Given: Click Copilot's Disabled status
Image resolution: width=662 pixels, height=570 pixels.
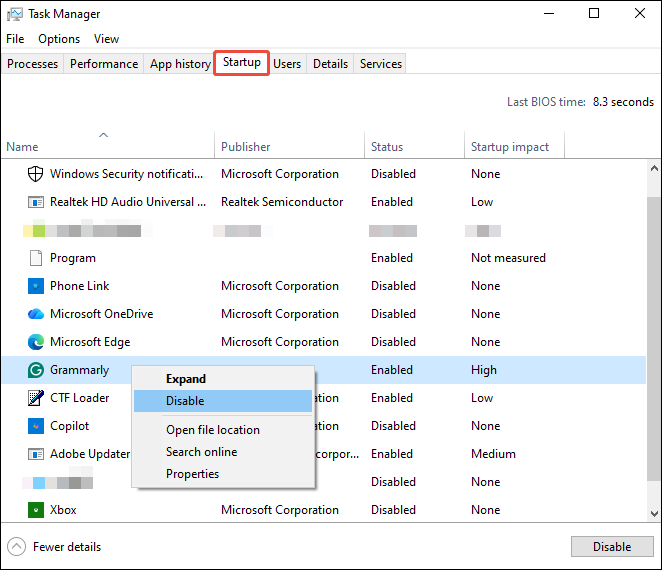Looking at the screenshot, I should (393, 426).
